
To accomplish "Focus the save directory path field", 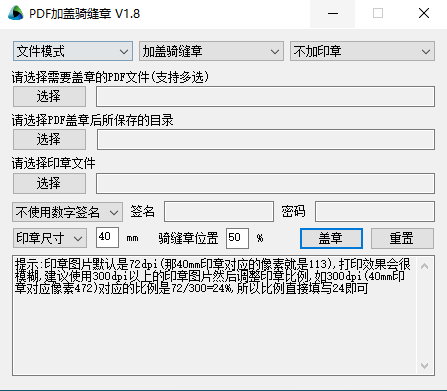I will coord(266,139).
